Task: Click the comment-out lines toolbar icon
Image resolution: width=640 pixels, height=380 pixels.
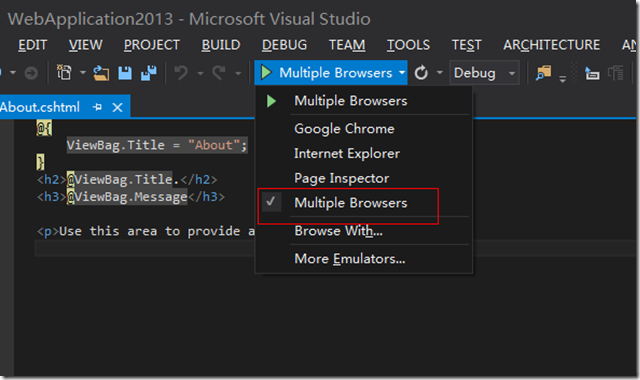Action: click(592, 73)
